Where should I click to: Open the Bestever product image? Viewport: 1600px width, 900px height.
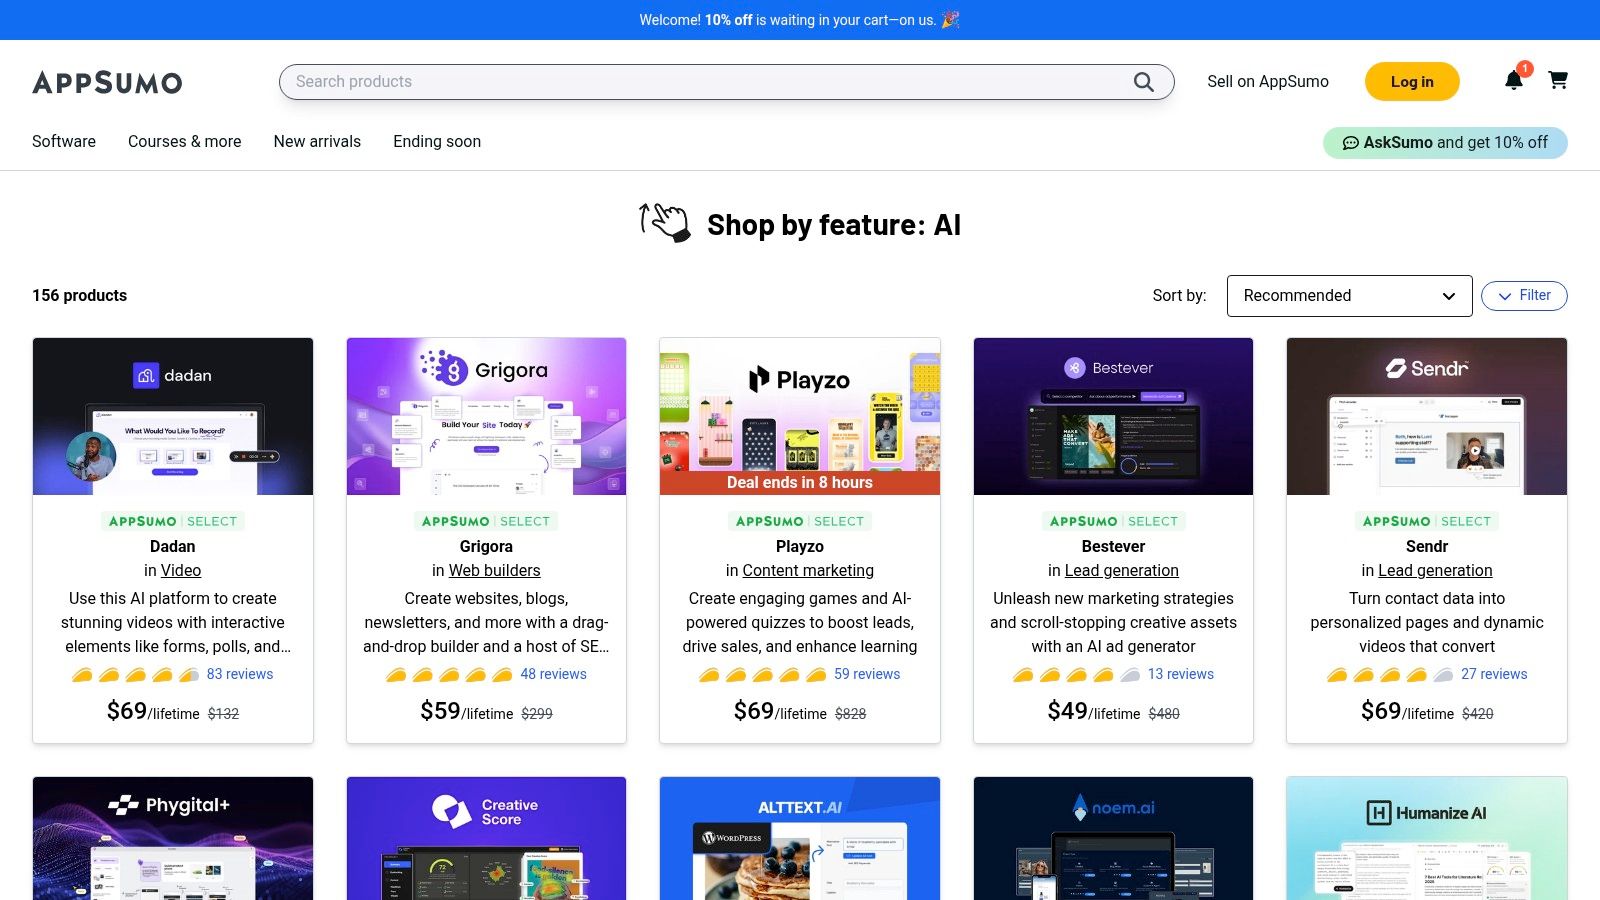[x=1113, y=417]
